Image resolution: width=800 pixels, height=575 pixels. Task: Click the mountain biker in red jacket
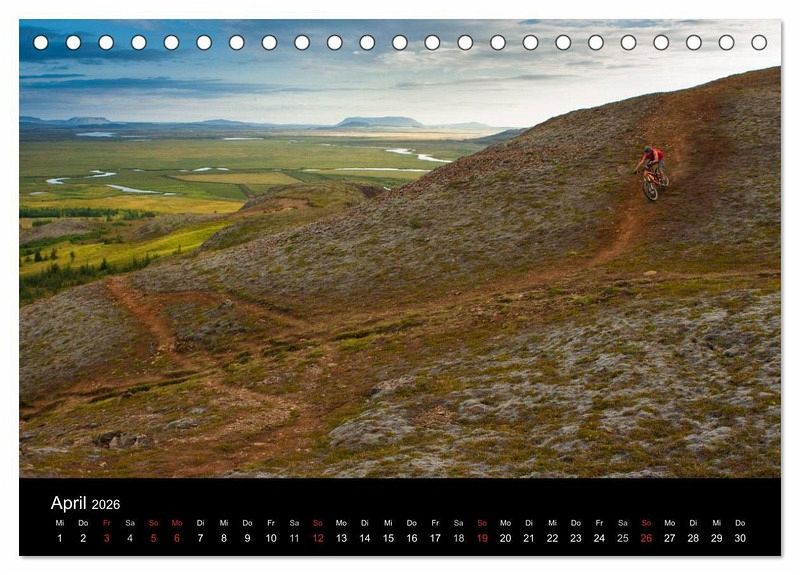point(651,172)
